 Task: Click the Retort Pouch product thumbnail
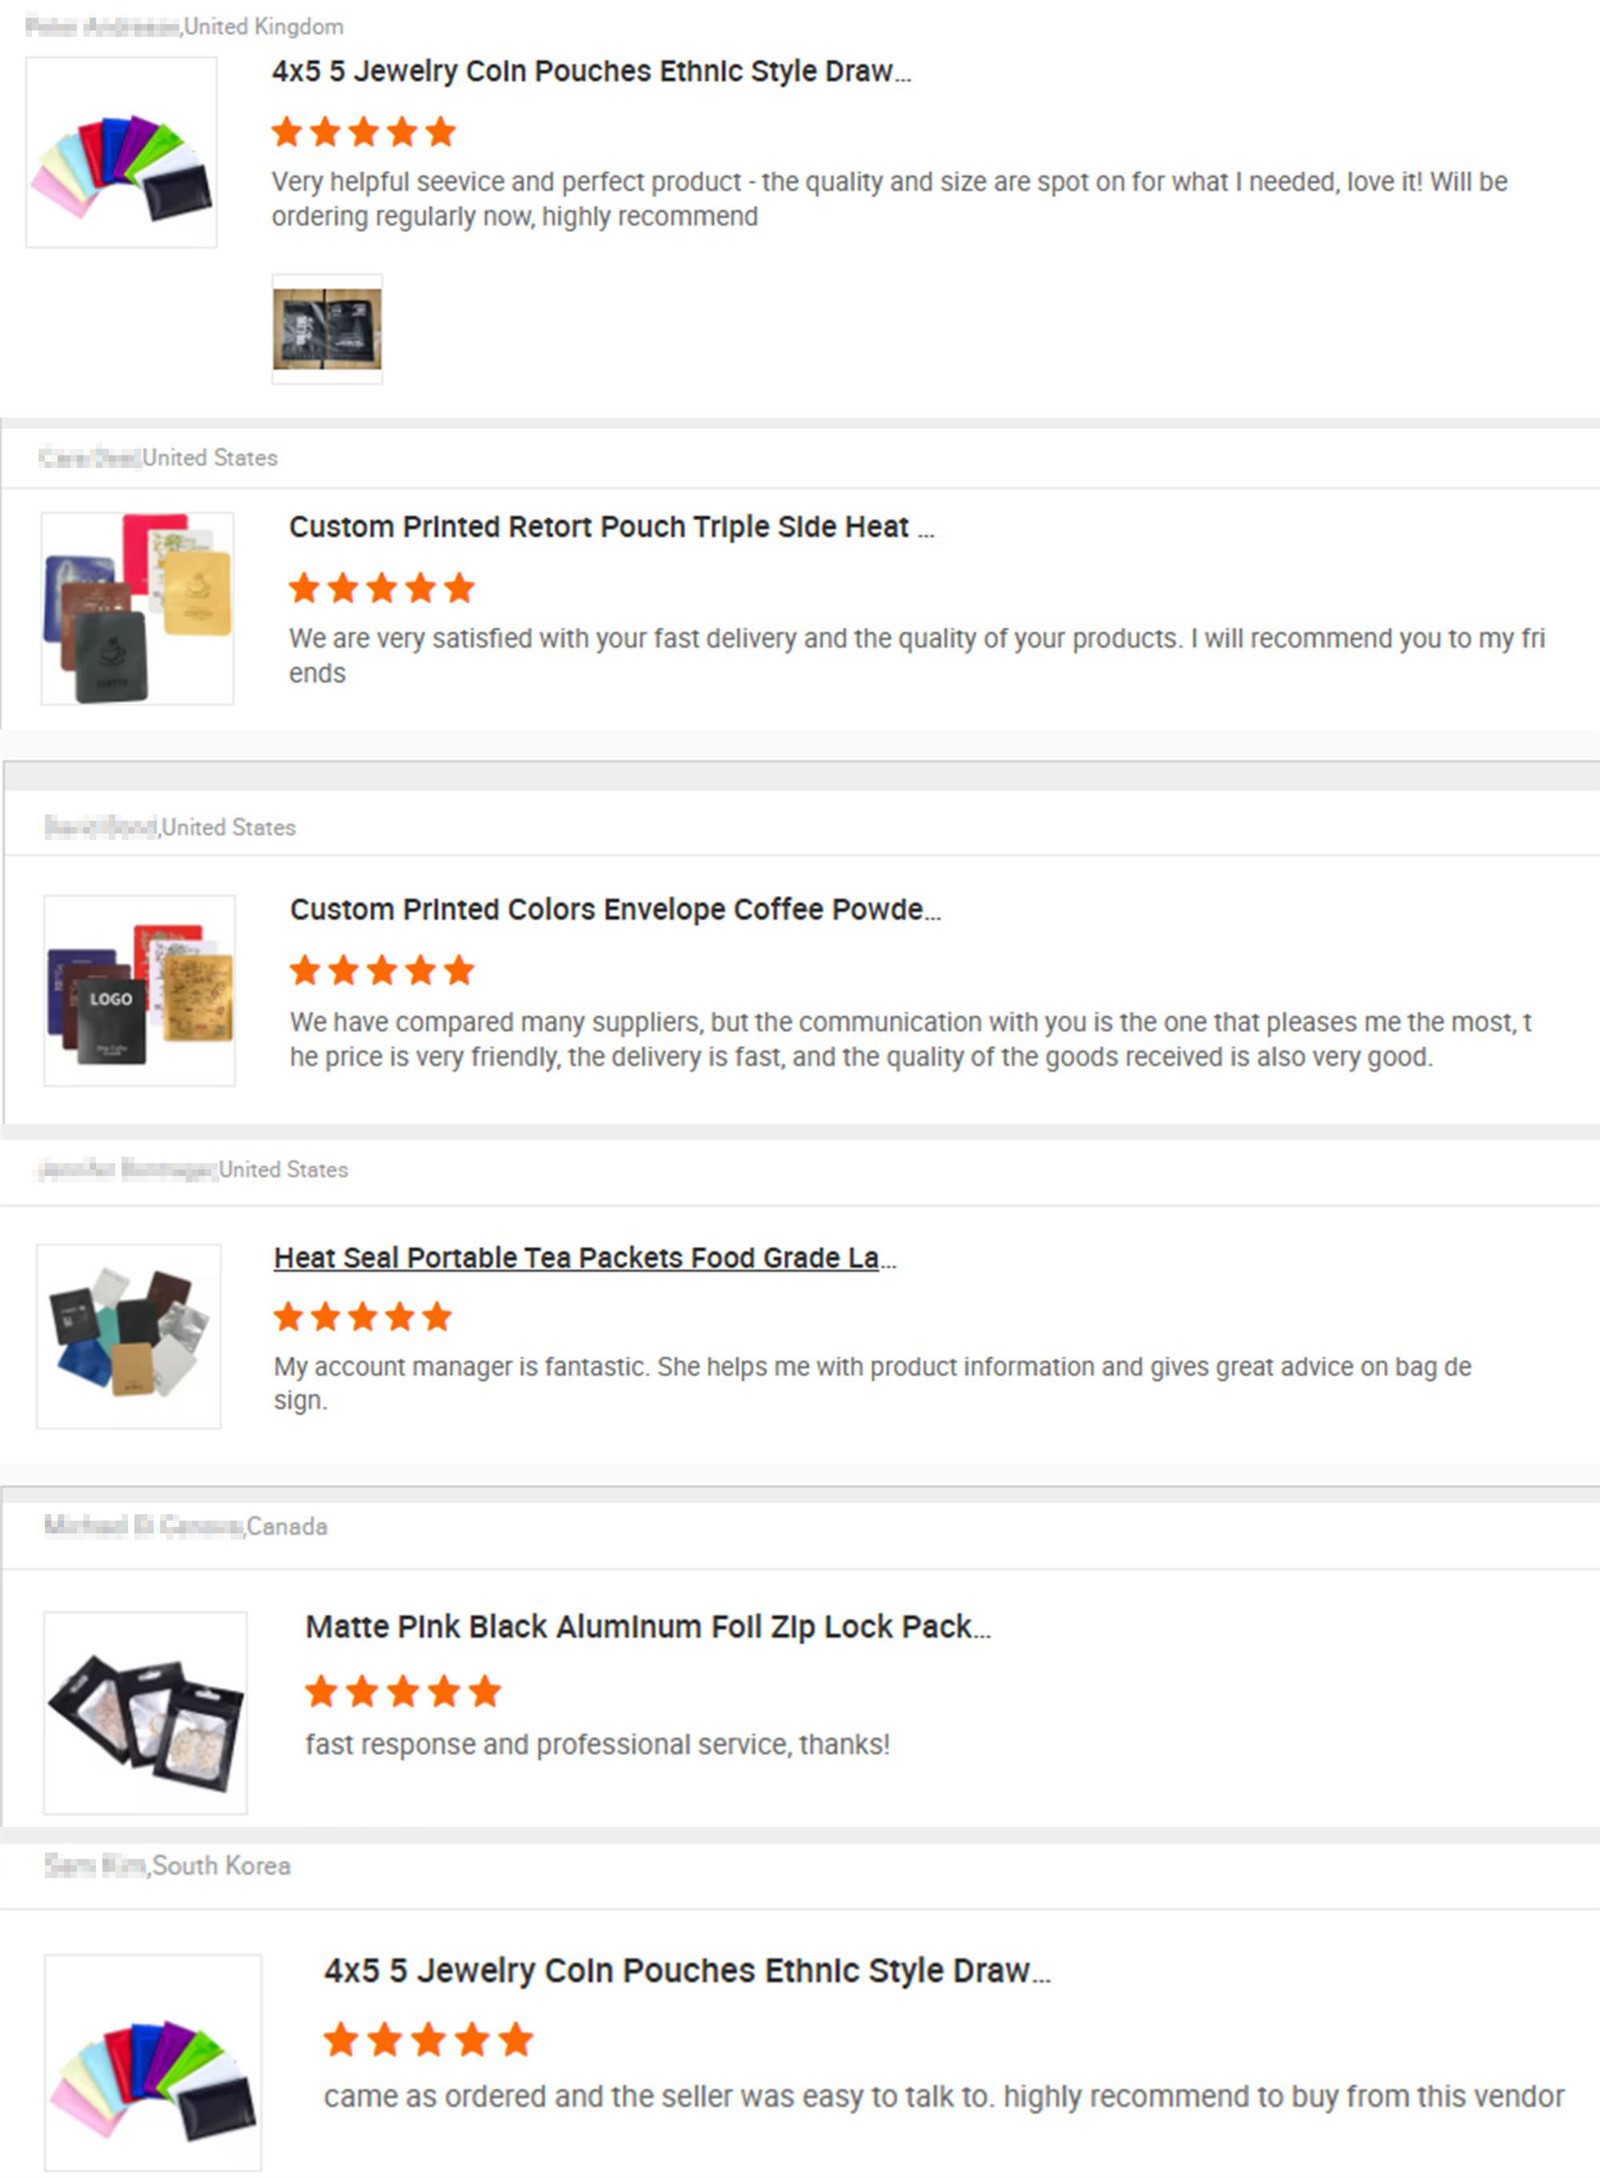pyautogui.click(x=137, y=608)
